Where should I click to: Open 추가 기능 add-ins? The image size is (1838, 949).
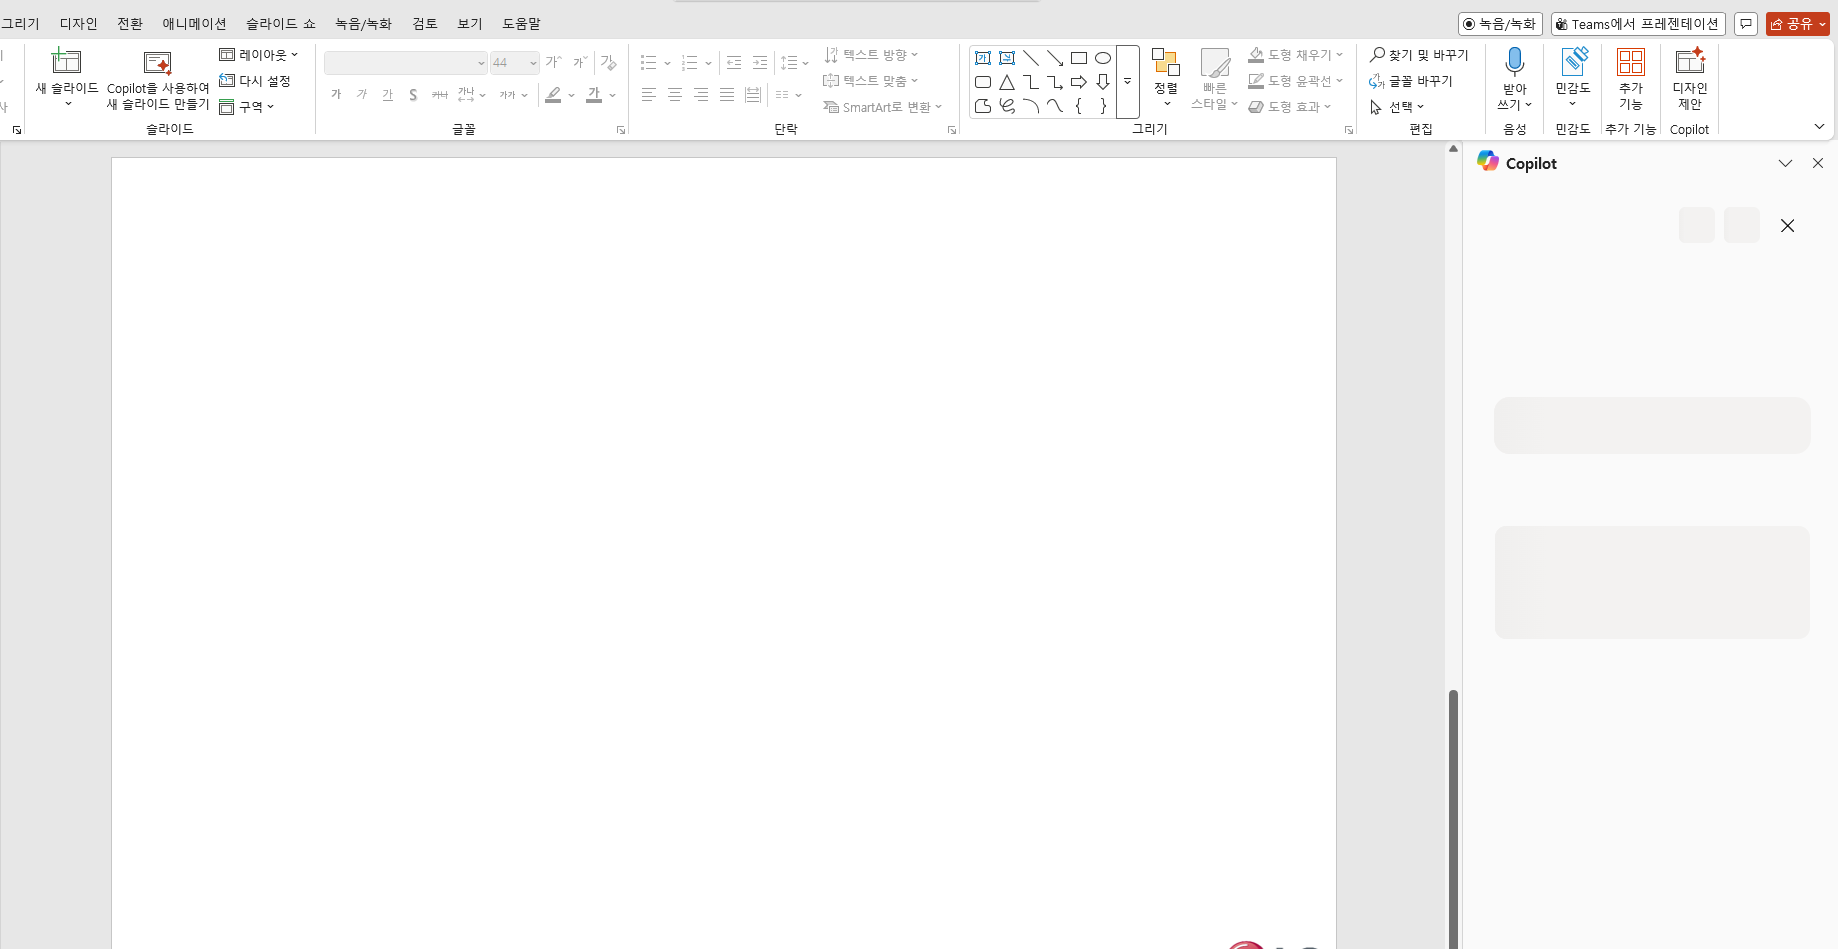pyautogui.click(x=1631, y=78)
